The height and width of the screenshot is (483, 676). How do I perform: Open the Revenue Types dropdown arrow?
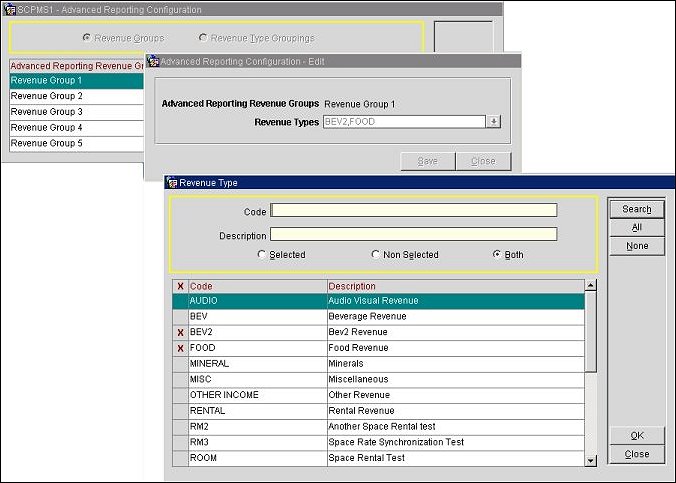click(x=493, y=121)
